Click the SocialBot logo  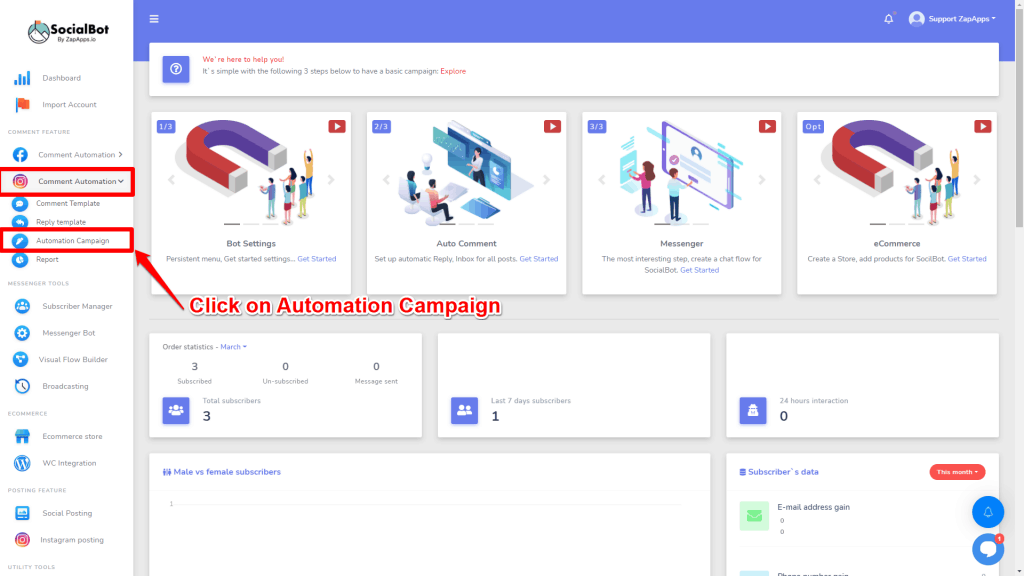point(68,31)
